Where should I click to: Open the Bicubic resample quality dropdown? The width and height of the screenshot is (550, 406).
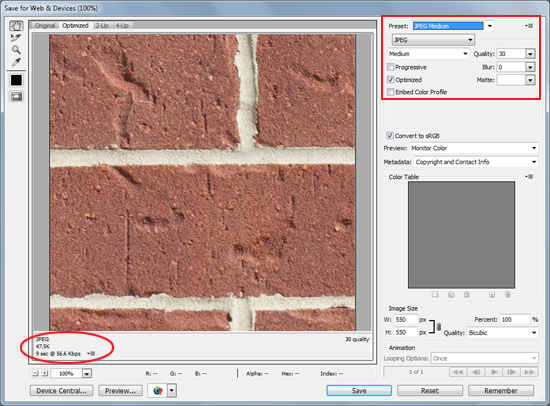[502, 332]
